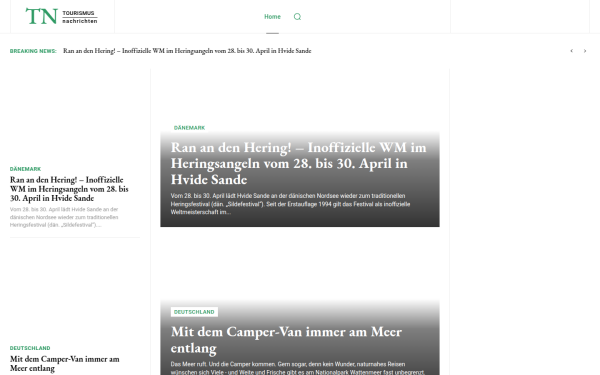Open sidebar article 'Ran an den Hering!' headline
The height and width of the screenshot is (375, 600).
pos(69,189)
